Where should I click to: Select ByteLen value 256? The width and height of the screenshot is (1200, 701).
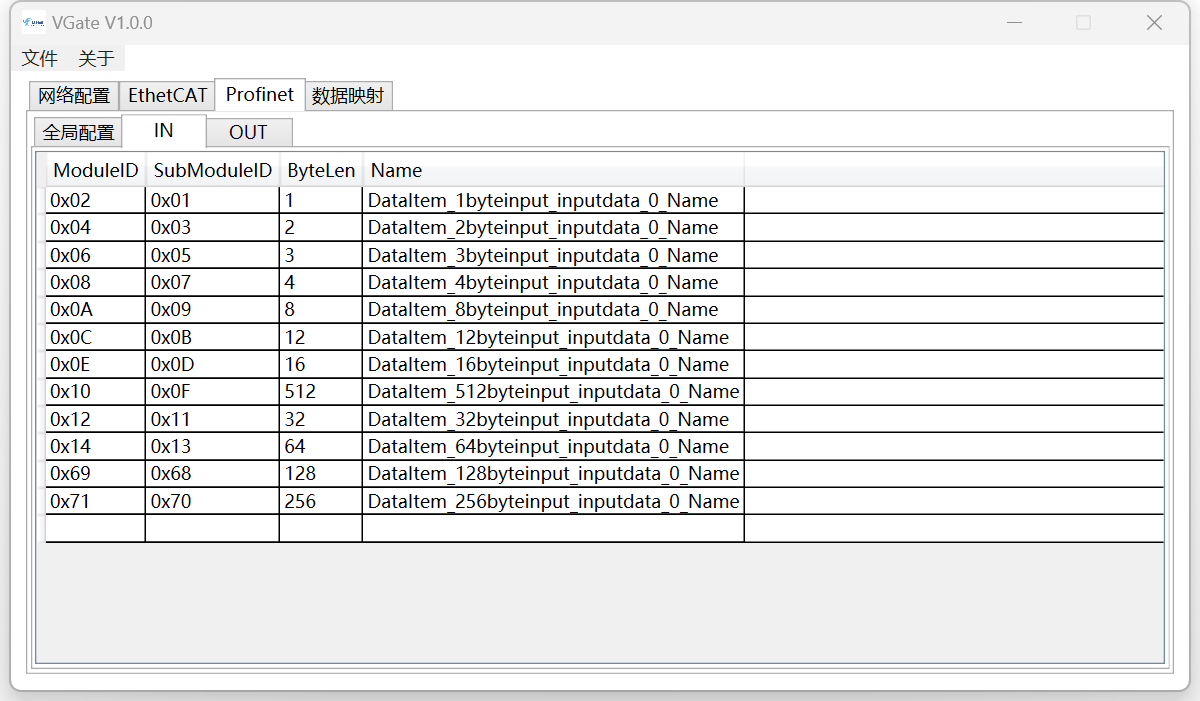pos(320,501)
